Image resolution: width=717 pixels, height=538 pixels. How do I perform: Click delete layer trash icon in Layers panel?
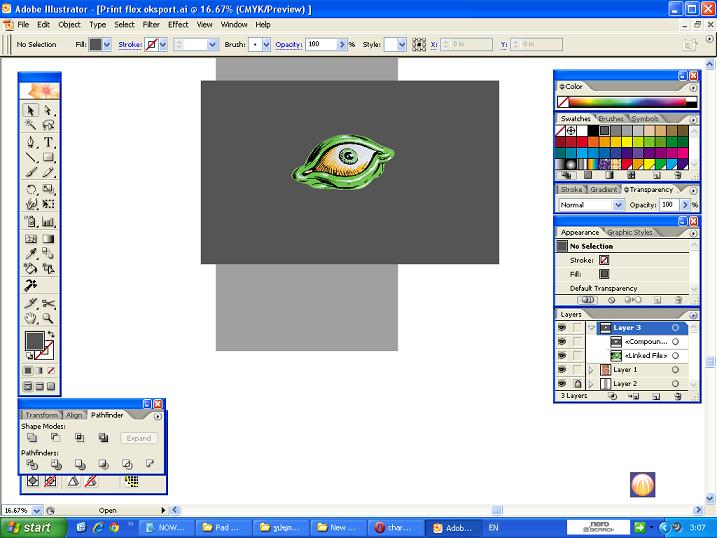pos(678,396)
